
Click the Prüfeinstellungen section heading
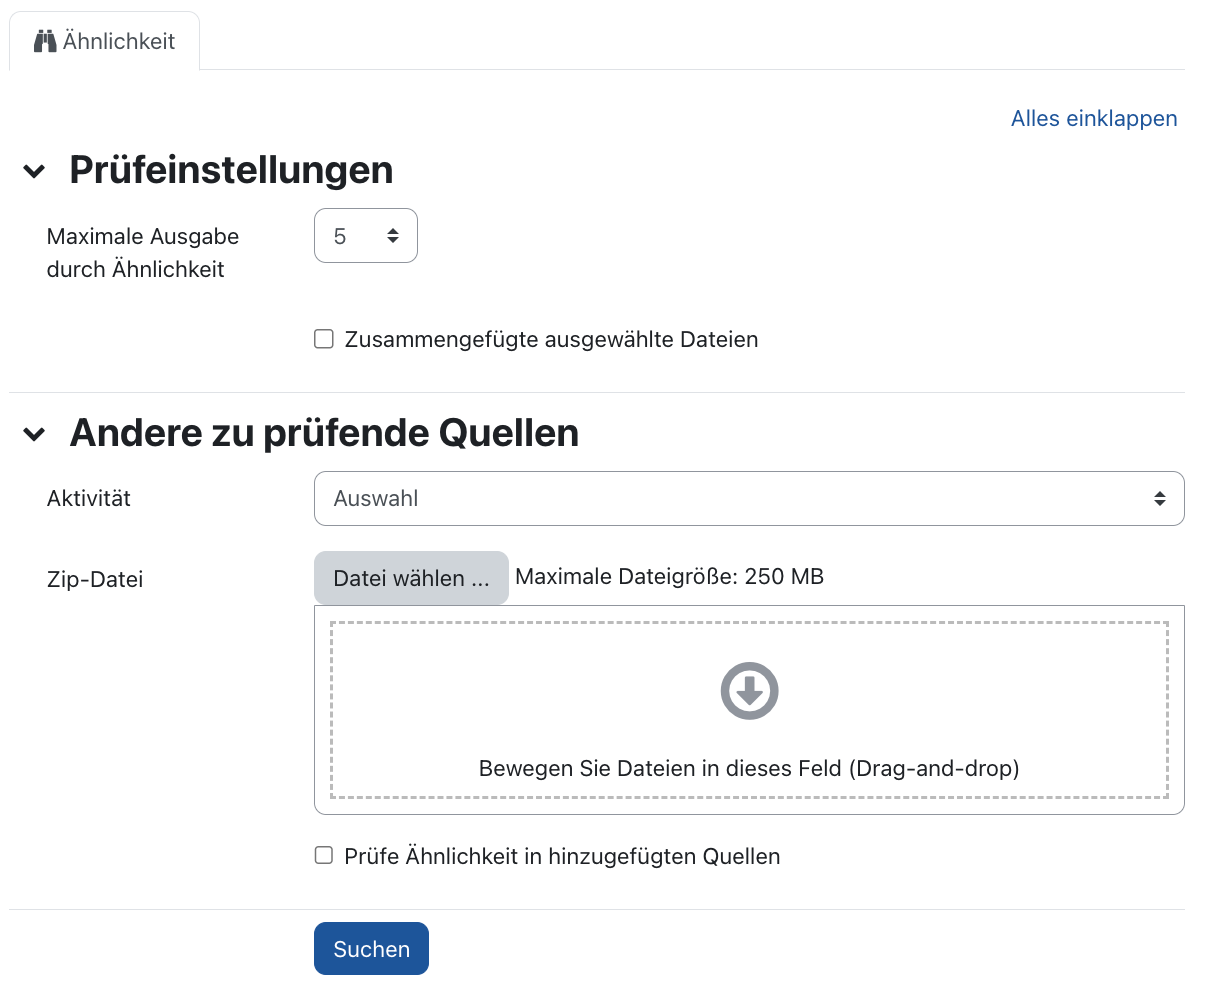point(230,170)
